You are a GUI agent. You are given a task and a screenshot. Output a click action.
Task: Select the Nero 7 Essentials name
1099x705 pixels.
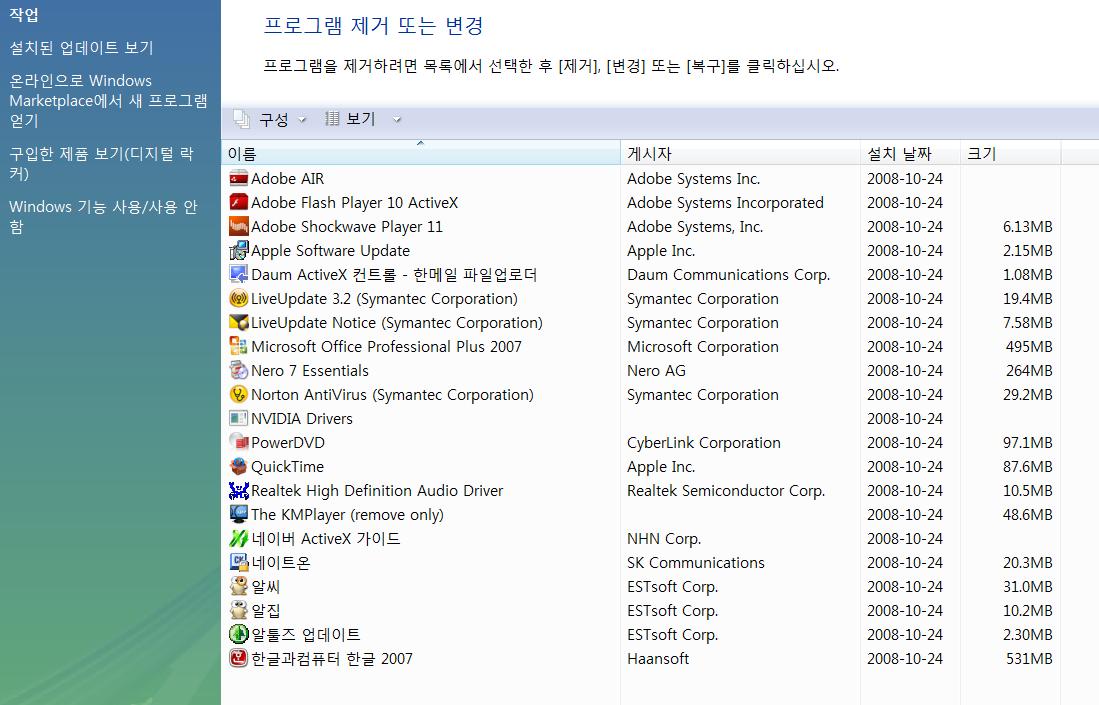tap(310, 370)
